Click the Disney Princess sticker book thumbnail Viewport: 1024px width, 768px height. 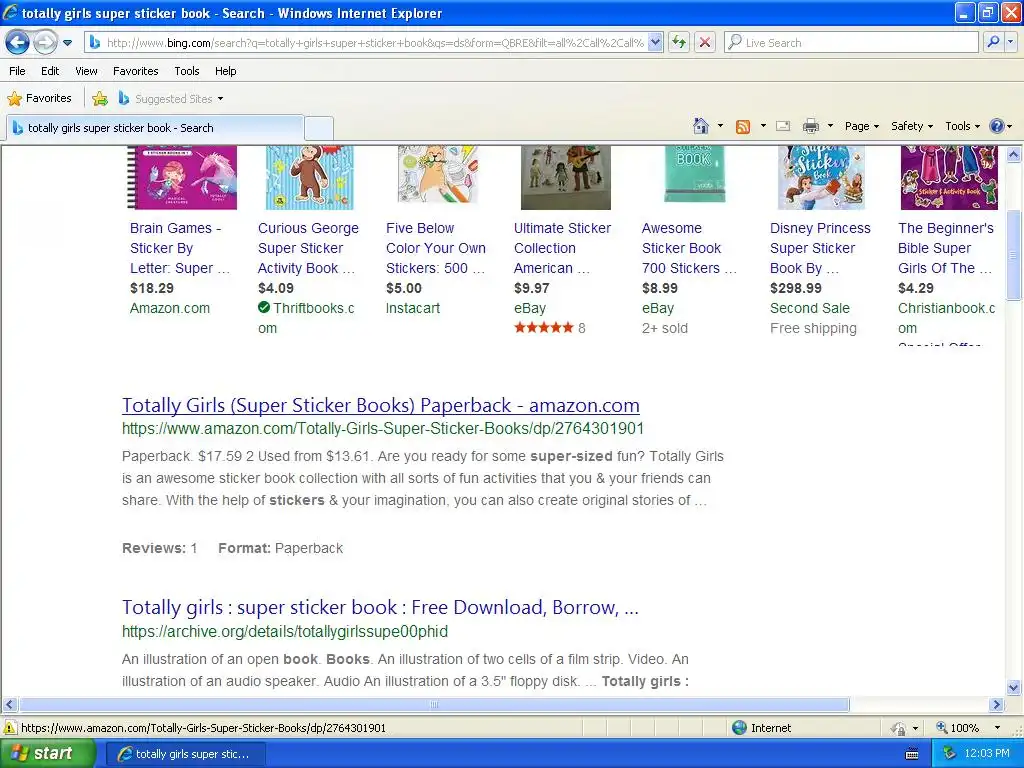pos(822,177)
